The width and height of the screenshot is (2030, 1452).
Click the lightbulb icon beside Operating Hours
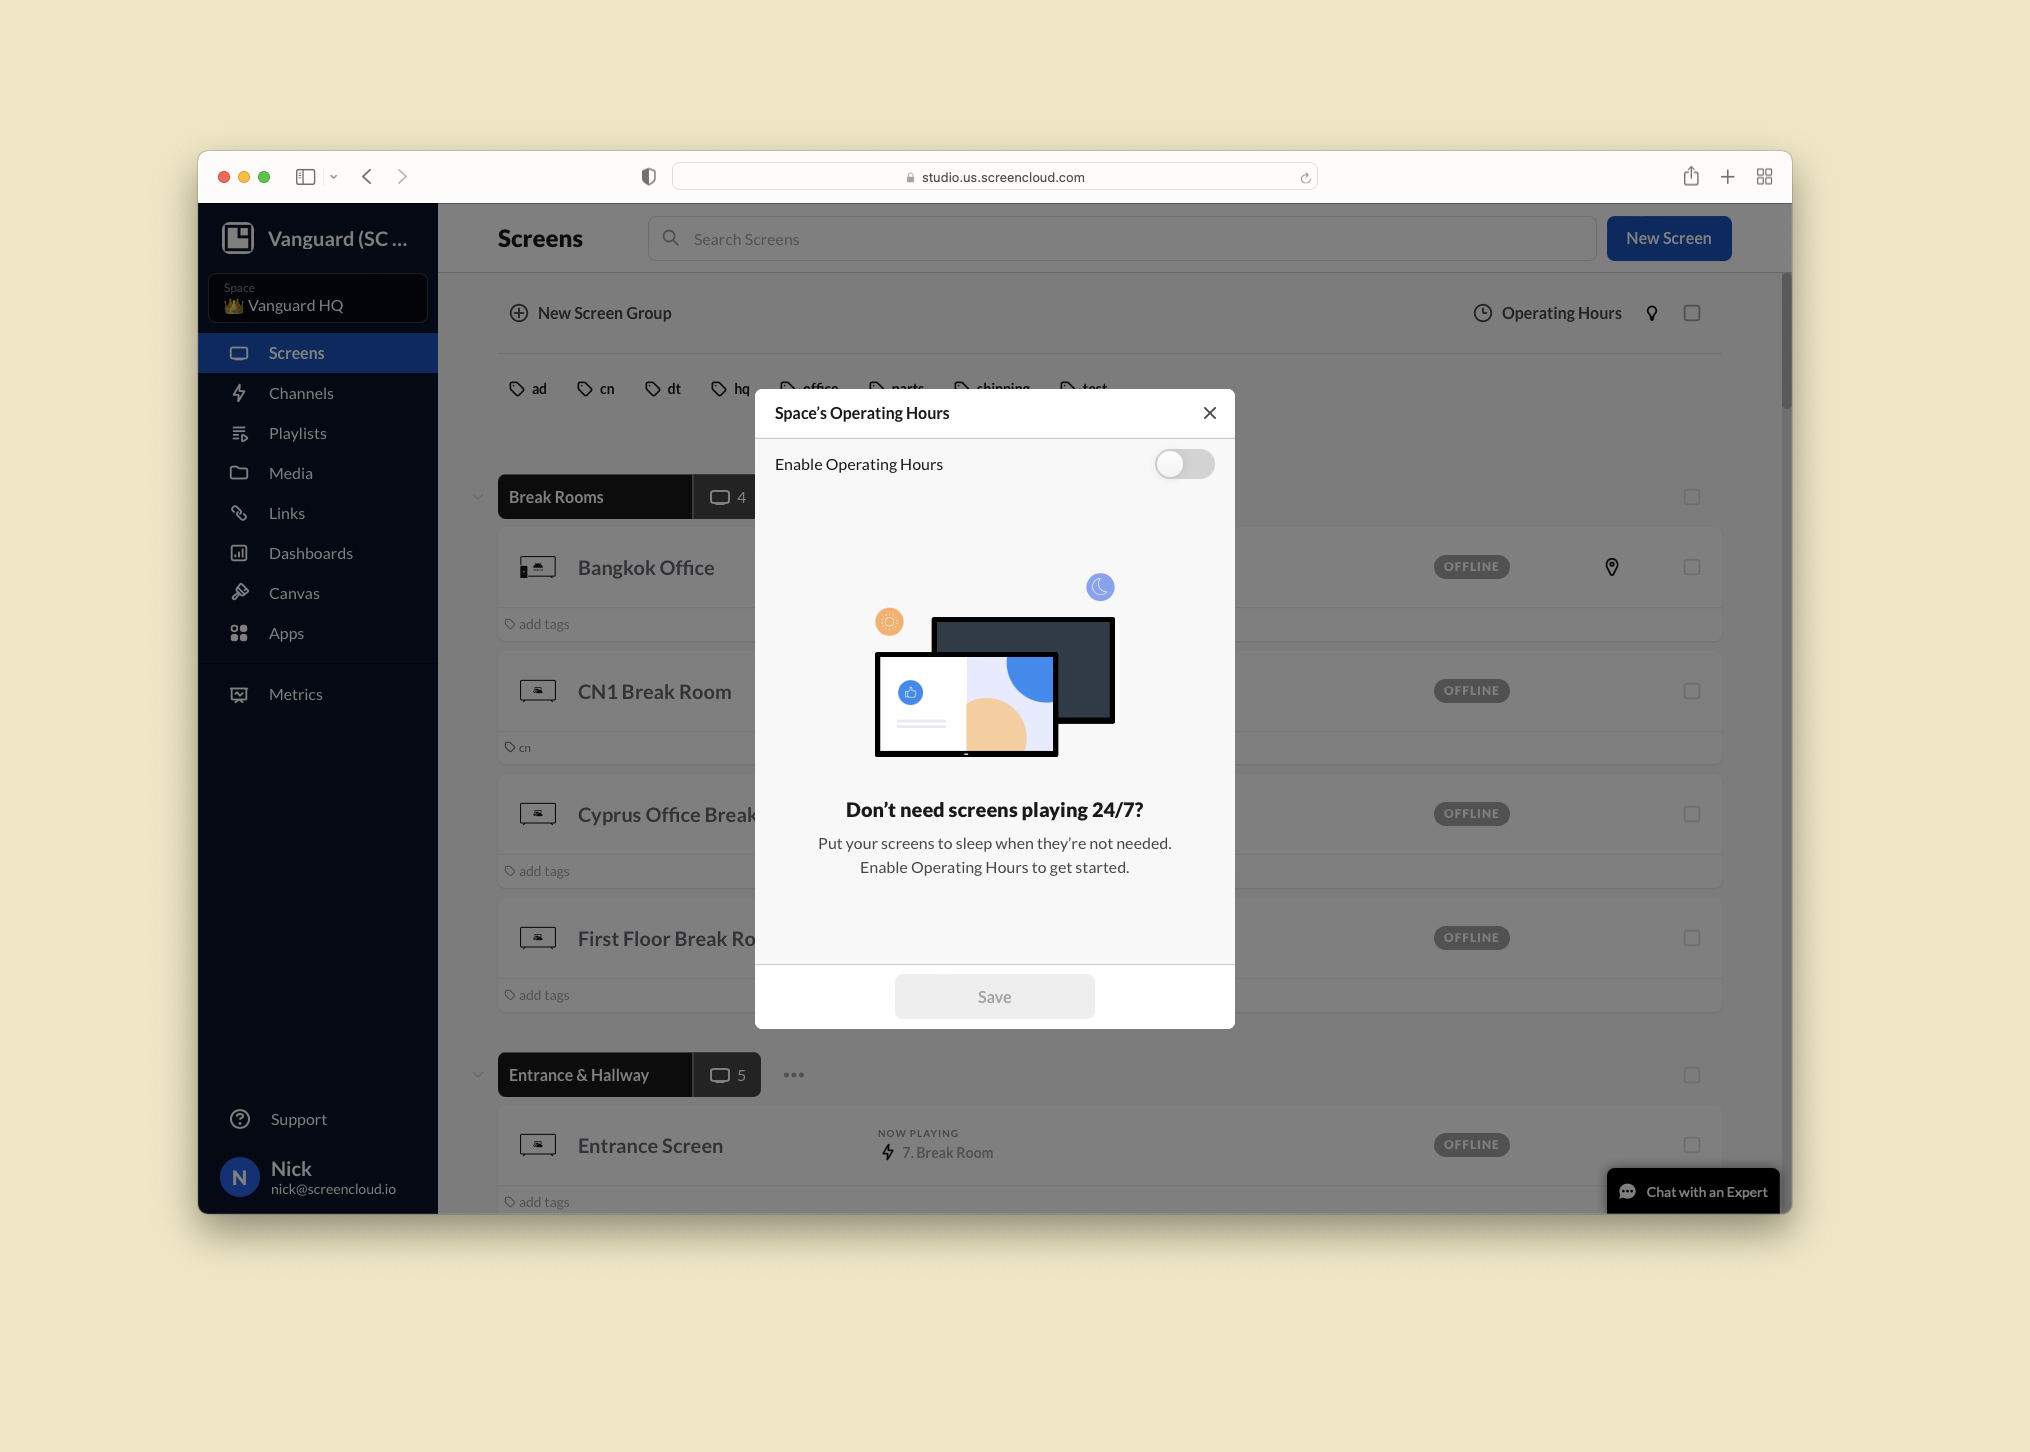(x=1652, y=313)
